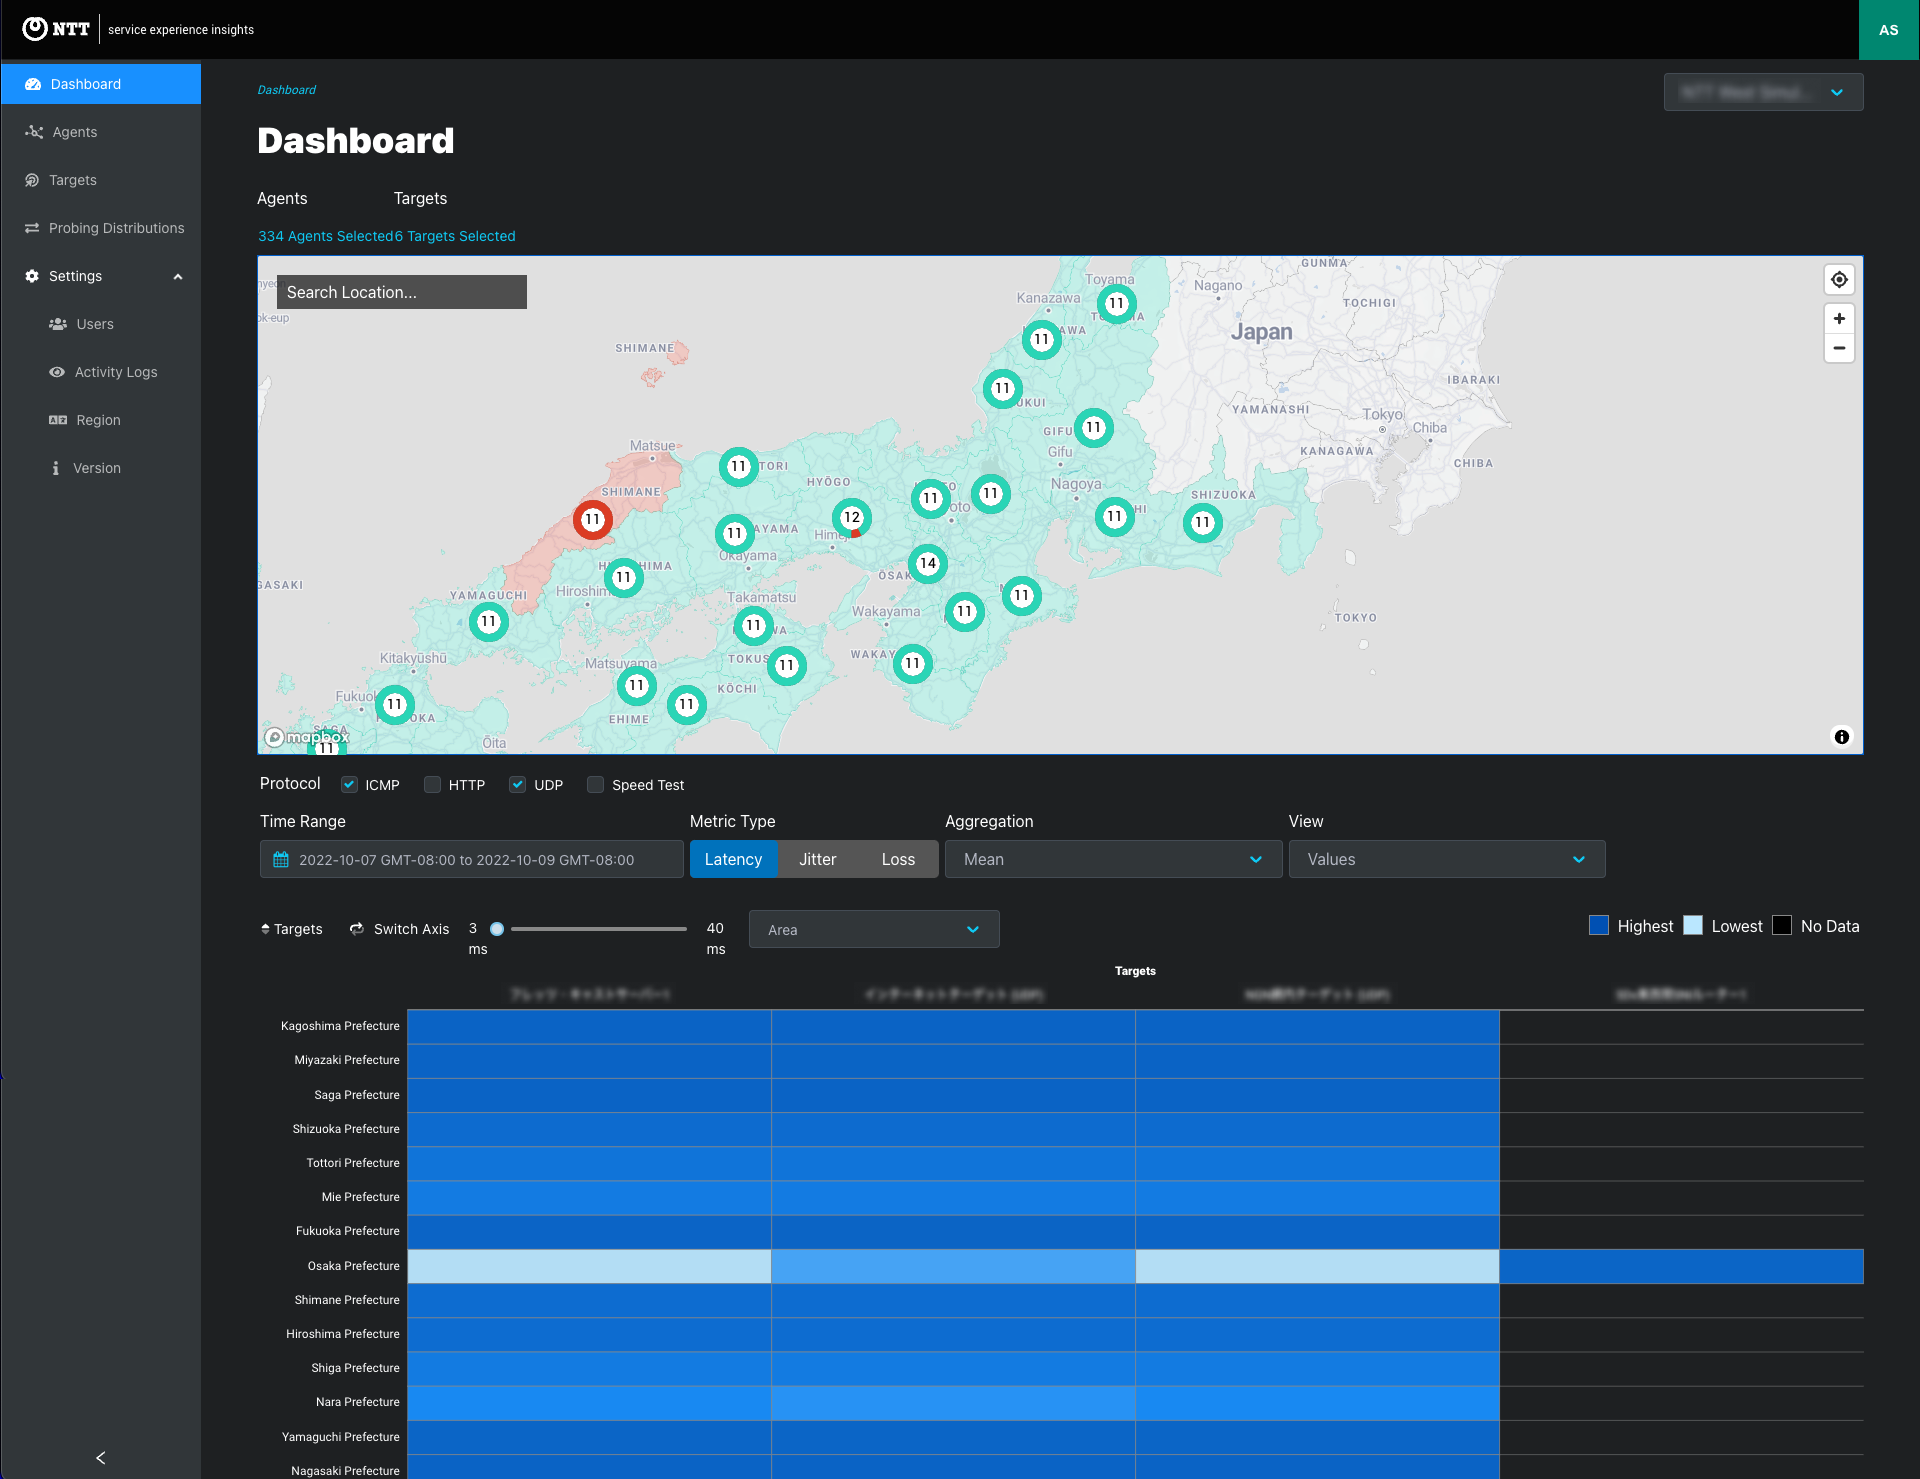Click the Probing Distributions arrows icon
Screen dimensions: 1920x1479
click(x=32, y=228)
